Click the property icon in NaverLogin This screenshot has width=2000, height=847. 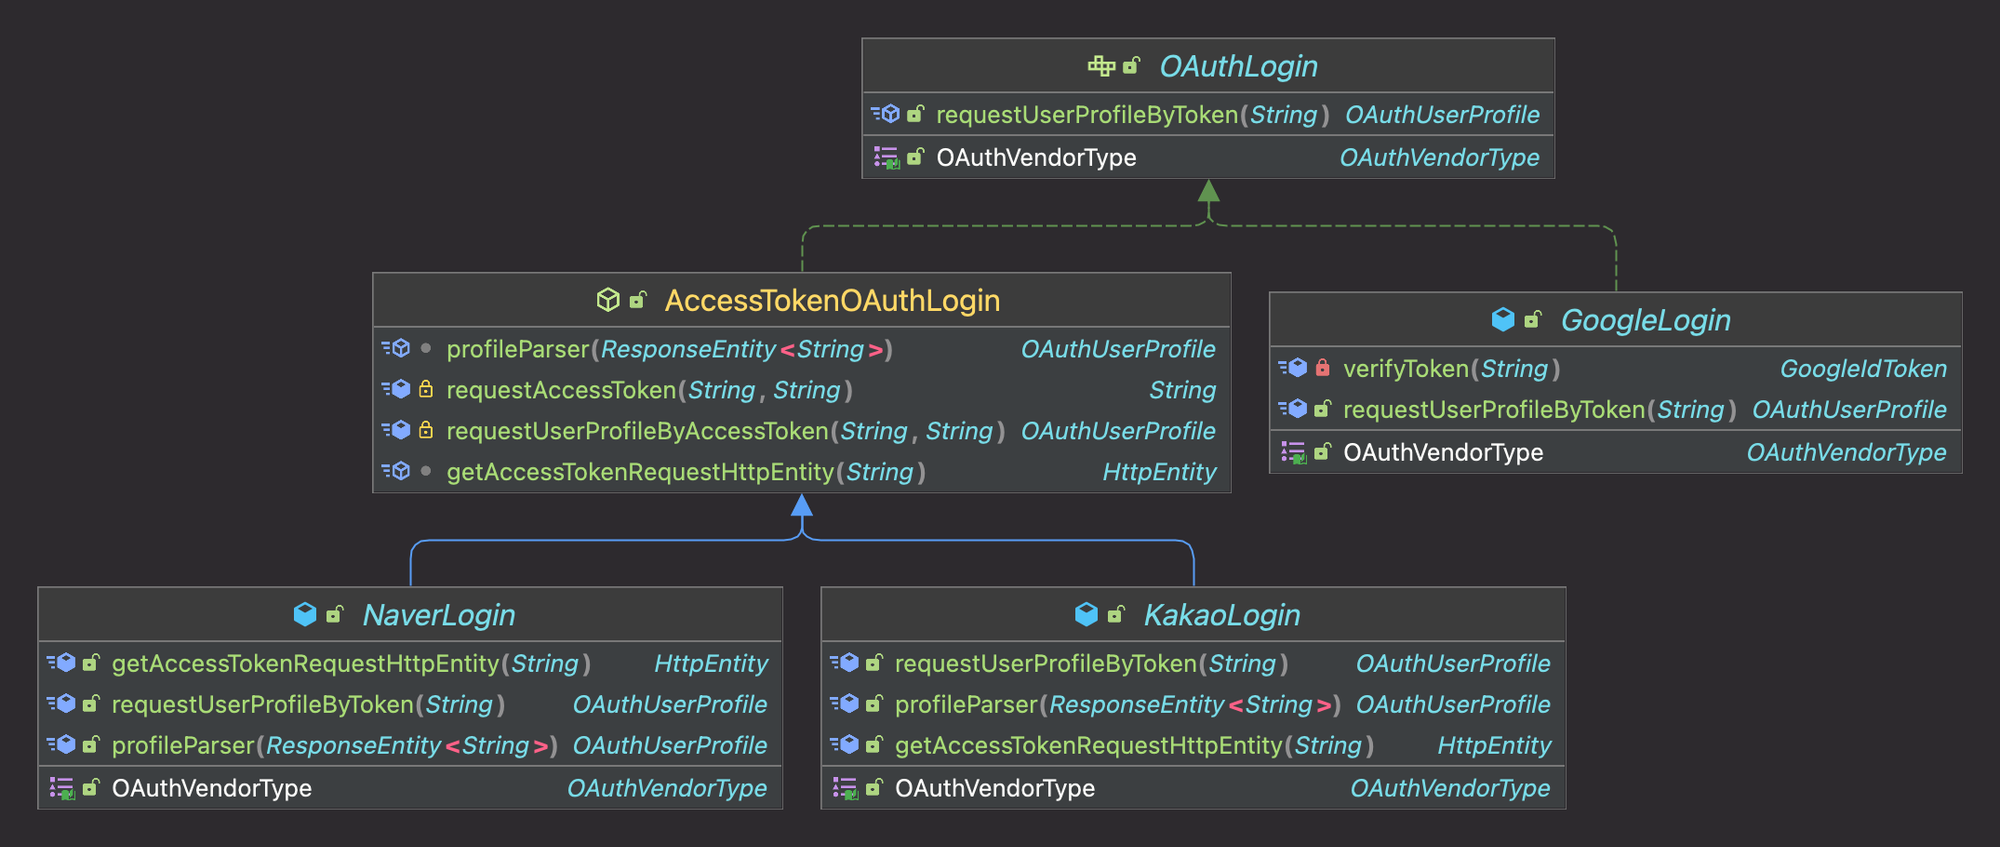62,789
